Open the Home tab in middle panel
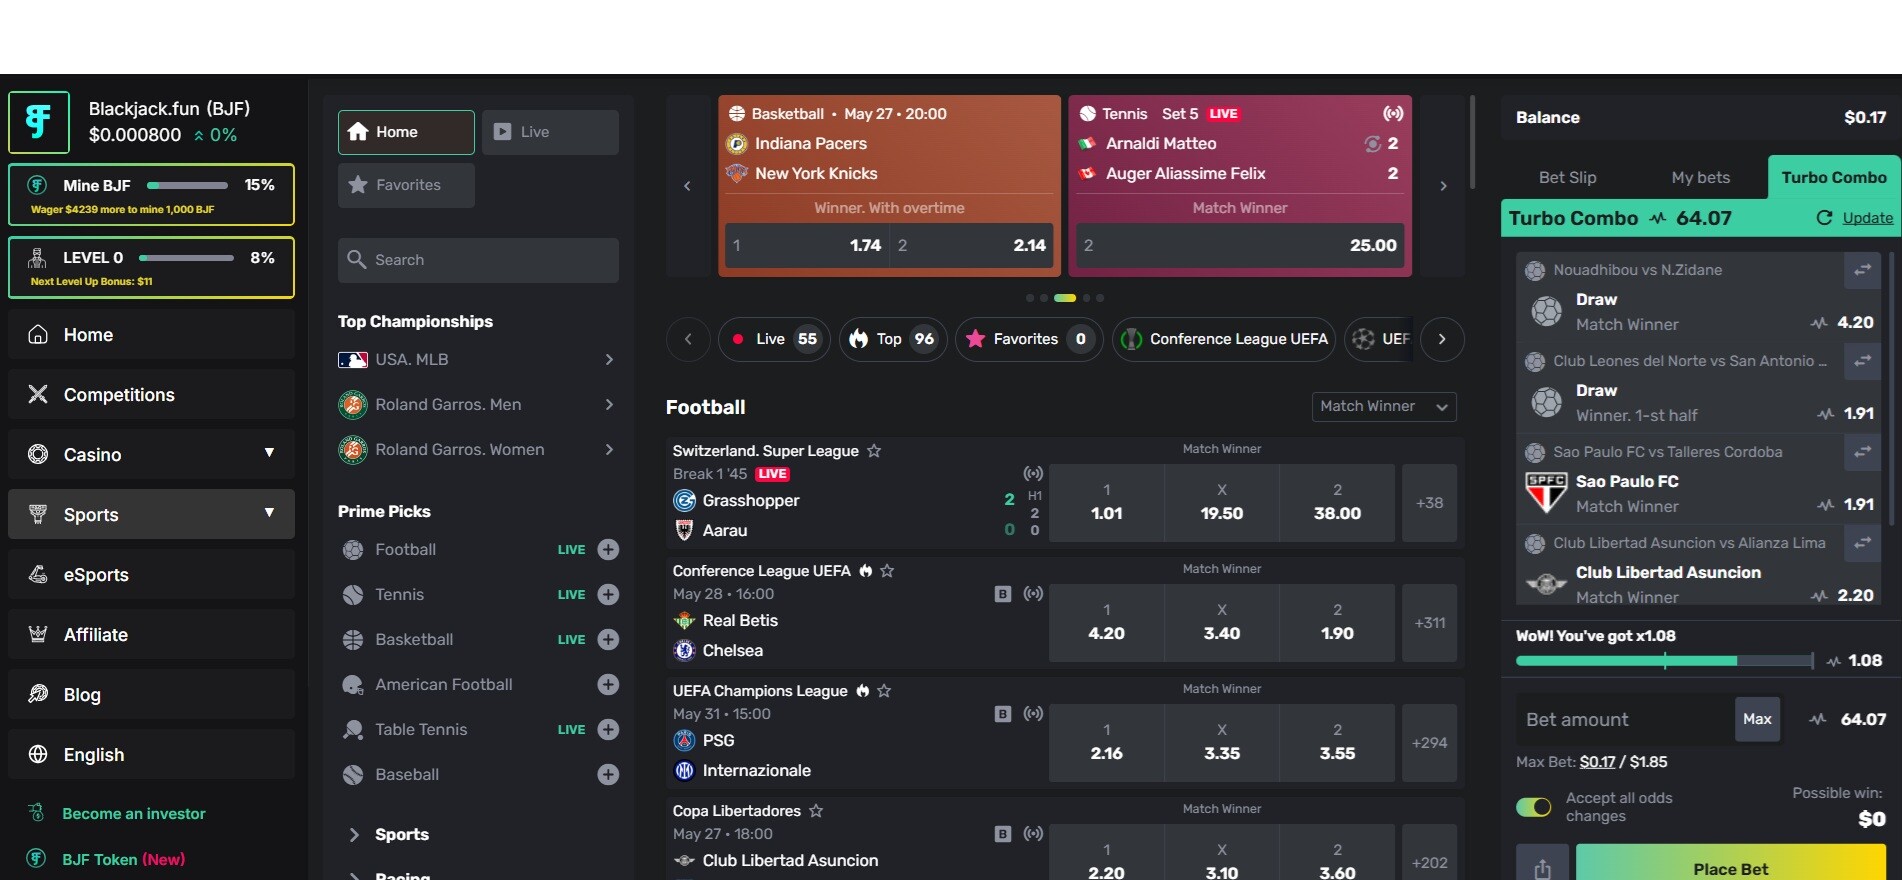Viewport: 1902px width, 880px height. (x=406, y=132)
